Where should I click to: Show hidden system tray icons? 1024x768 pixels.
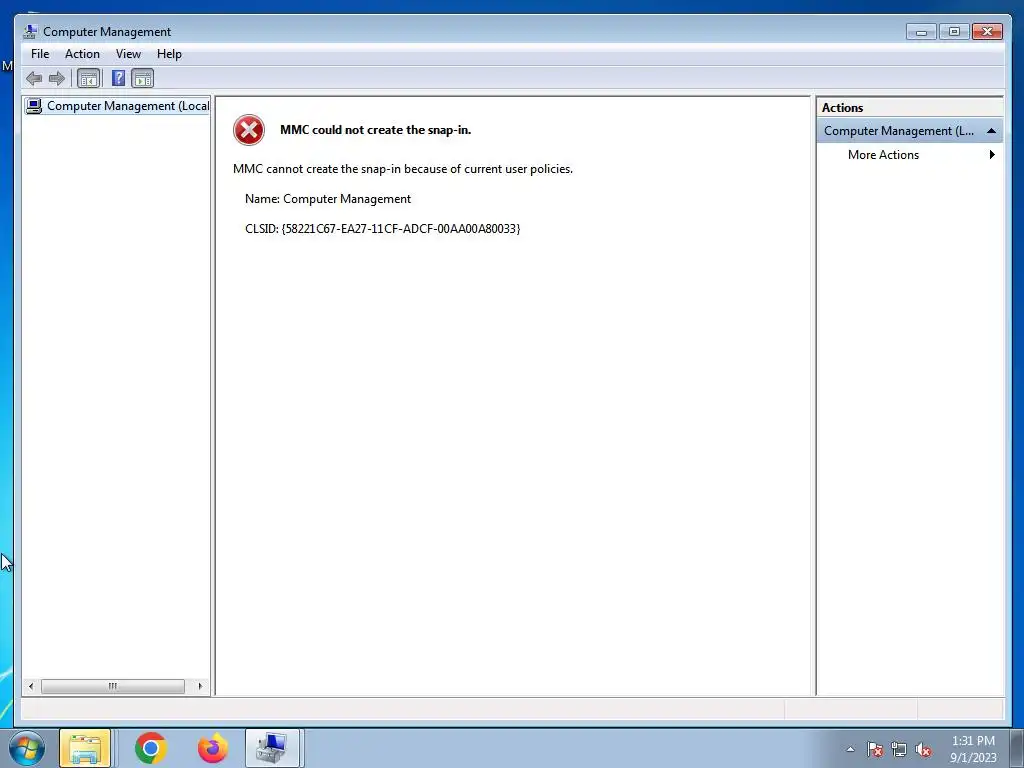tap(850, 749)
